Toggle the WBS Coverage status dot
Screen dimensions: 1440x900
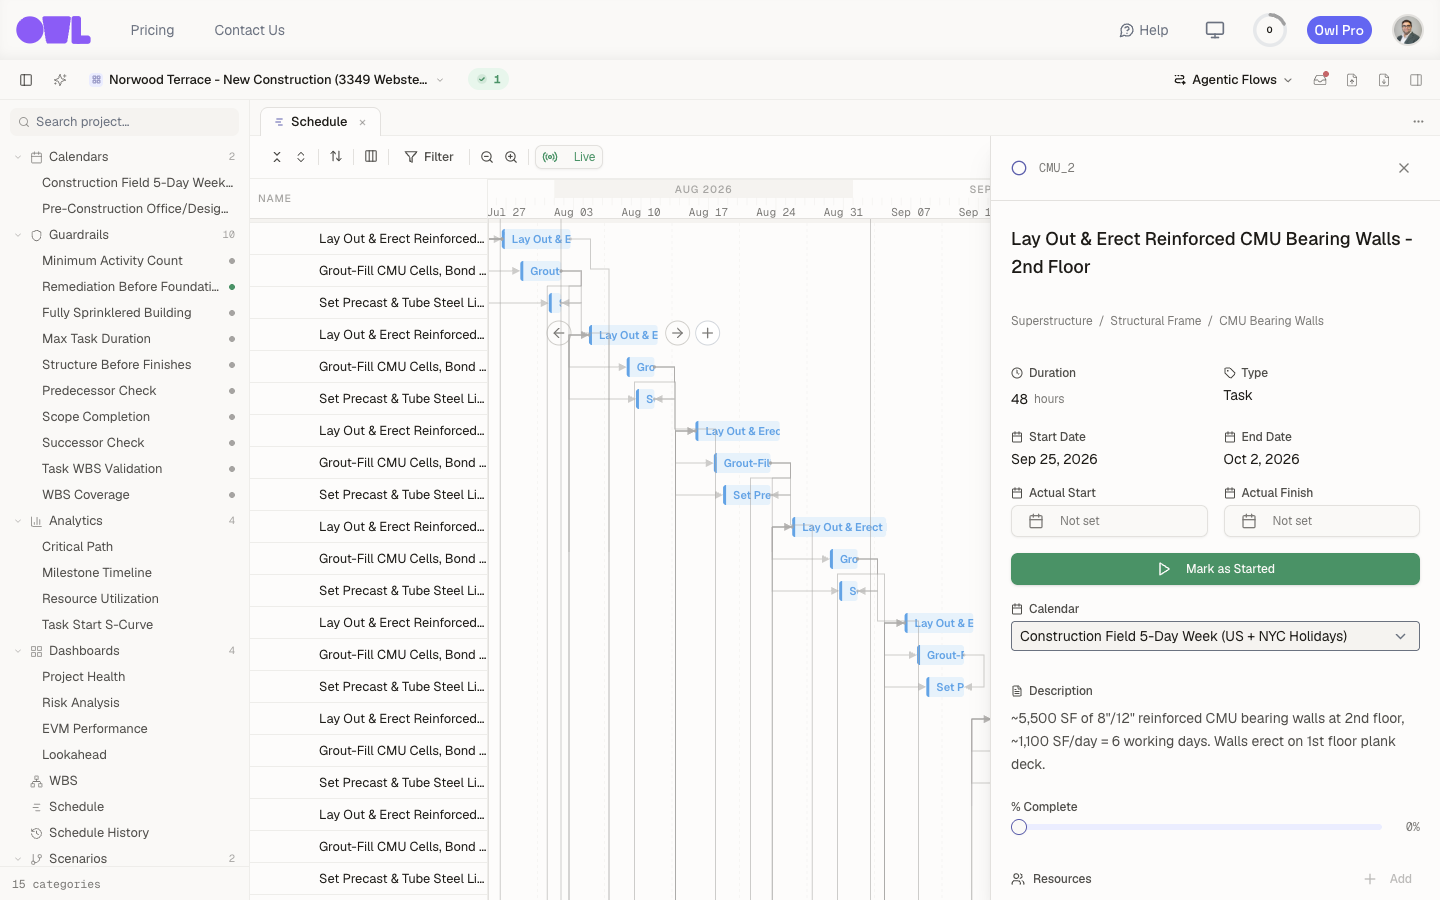(232, 495)
